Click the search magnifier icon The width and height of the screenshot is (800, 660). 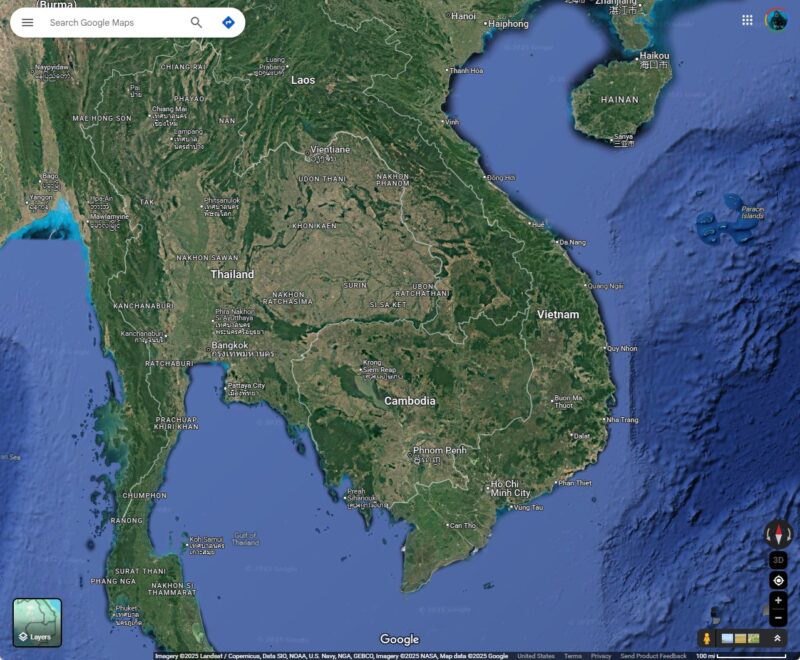pos(195,20)
